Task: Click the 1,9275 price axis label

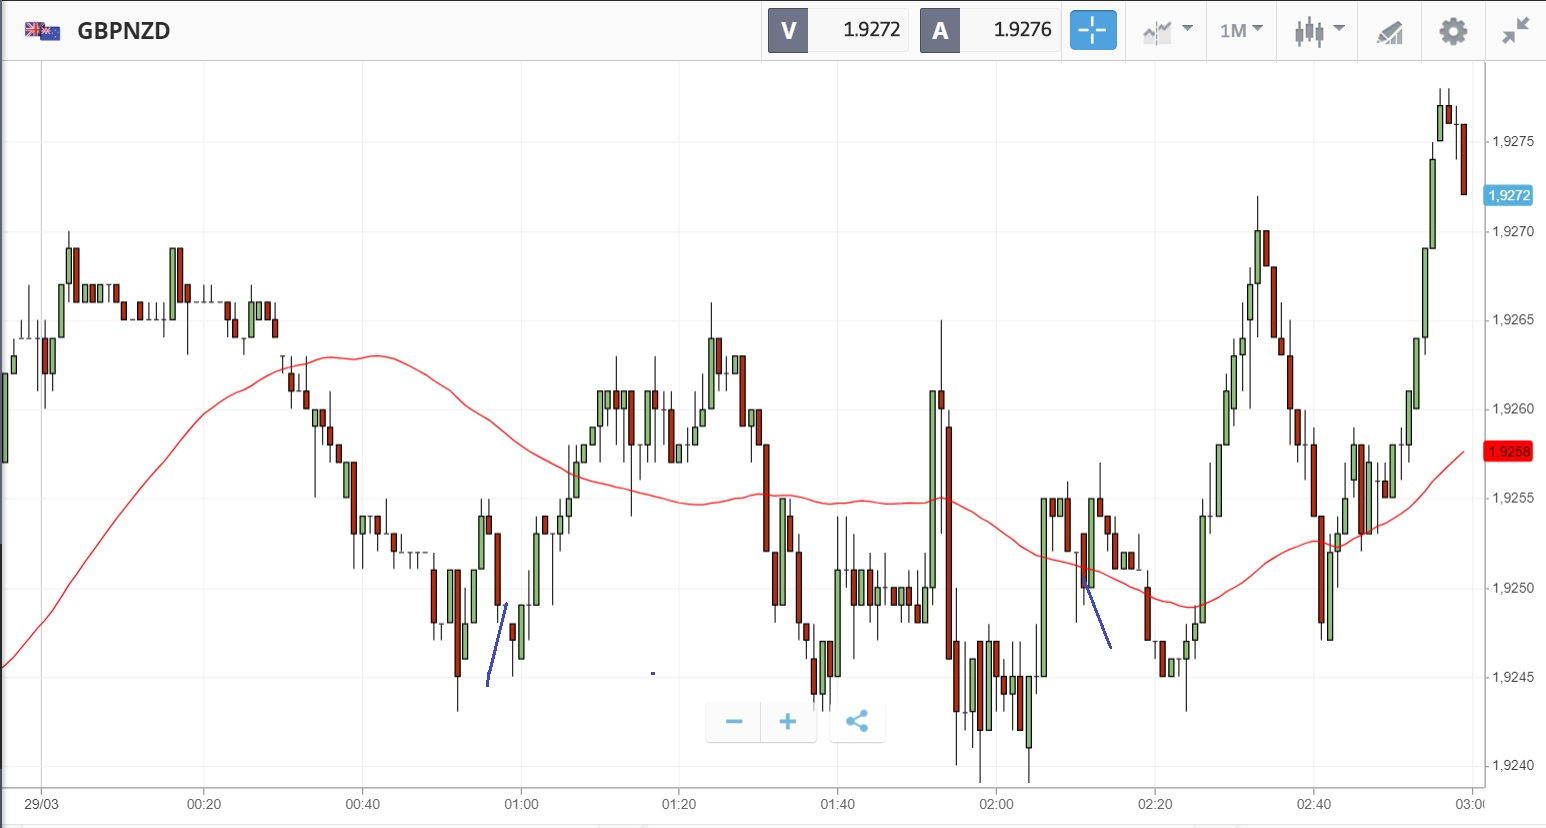Action: [x=1512, y=142]
